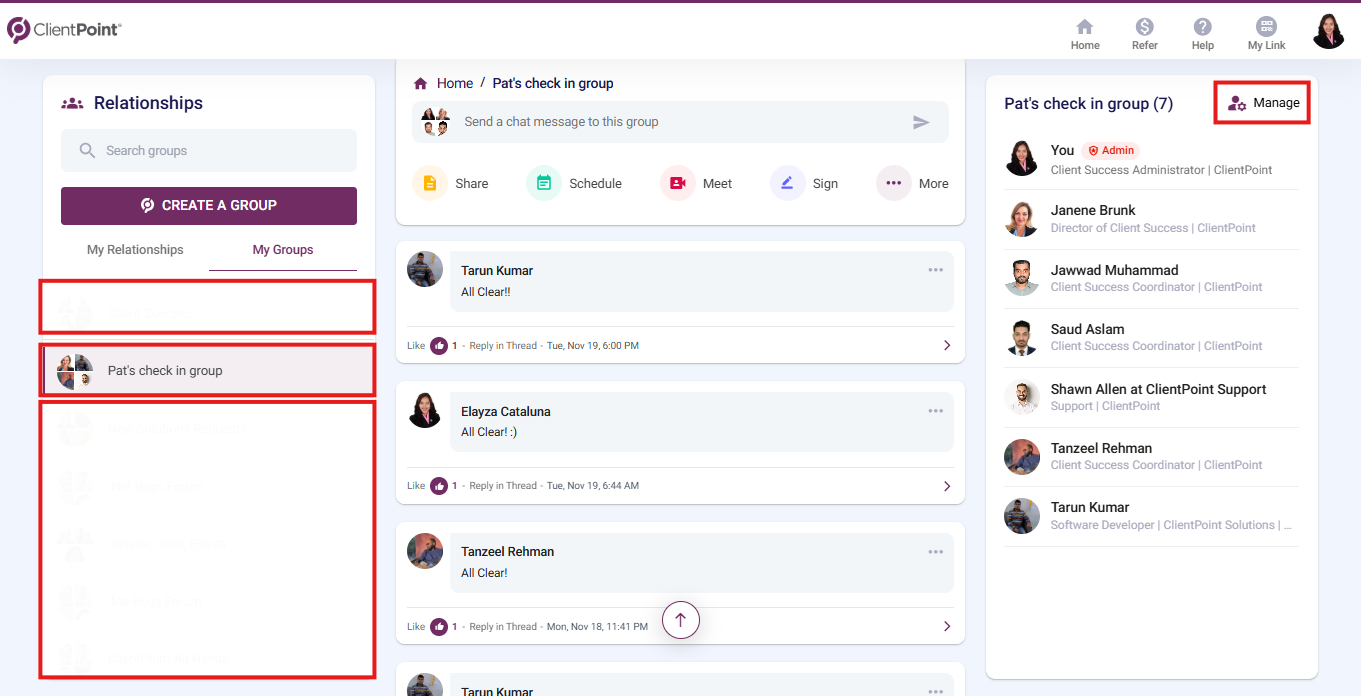Click Janene Brunk in members list

(1151, 219)
